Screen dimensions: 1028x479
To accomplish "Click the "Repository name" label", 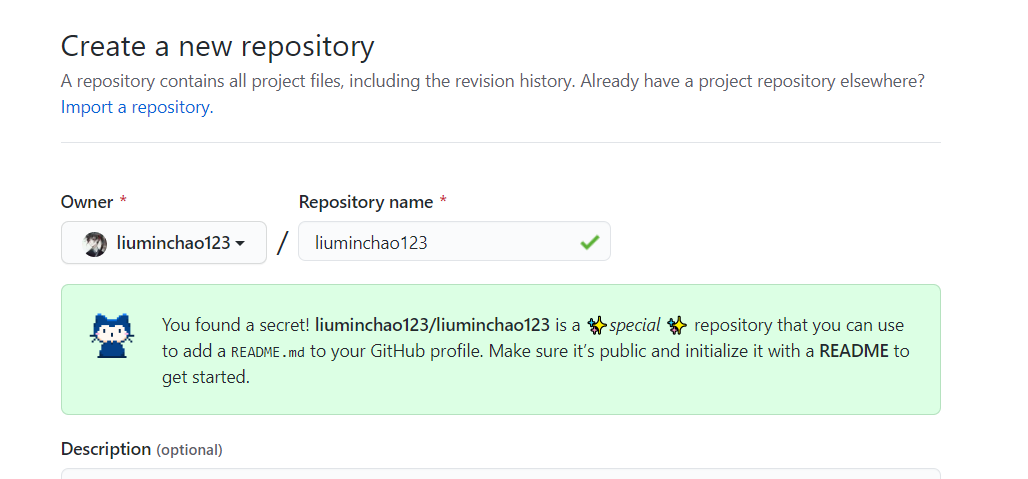I will pos(366,202).
